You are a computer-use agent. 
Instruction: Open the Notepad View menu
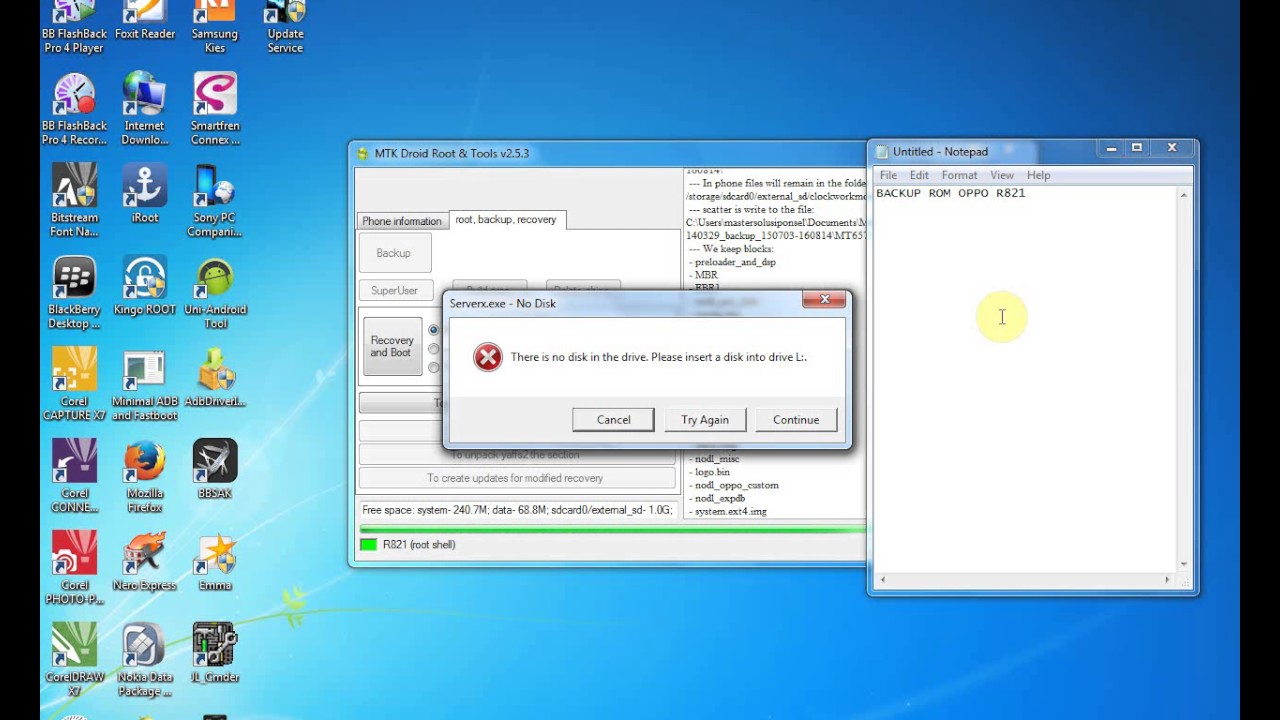click(1002, 175)
